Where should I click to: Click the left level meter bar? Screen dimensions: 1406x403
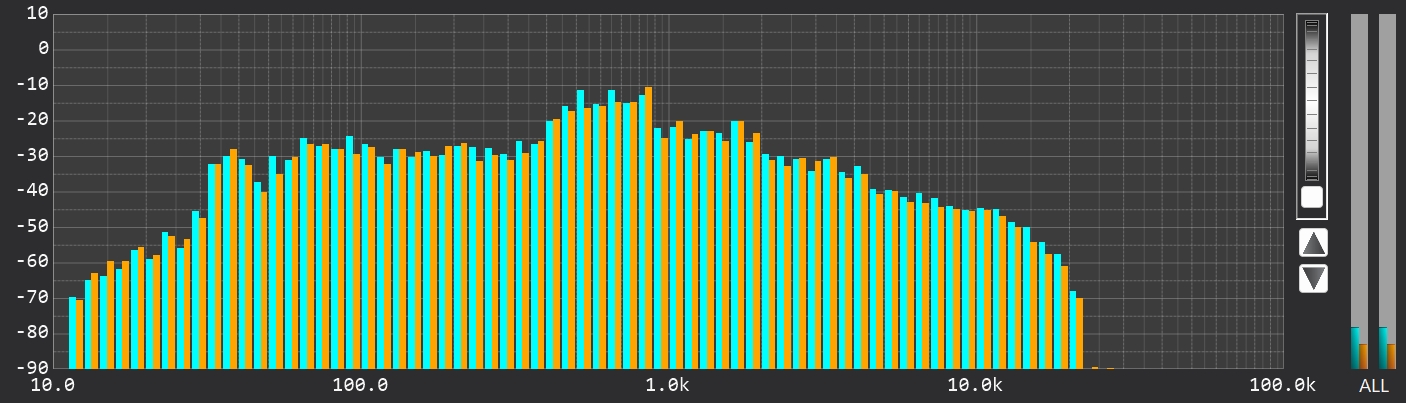pyautogui.click(x=1359, y=190)
